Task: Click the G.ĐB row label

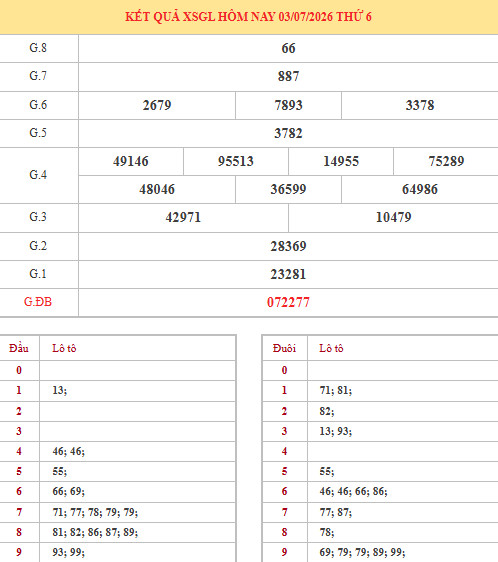Action: pos(38,302)
